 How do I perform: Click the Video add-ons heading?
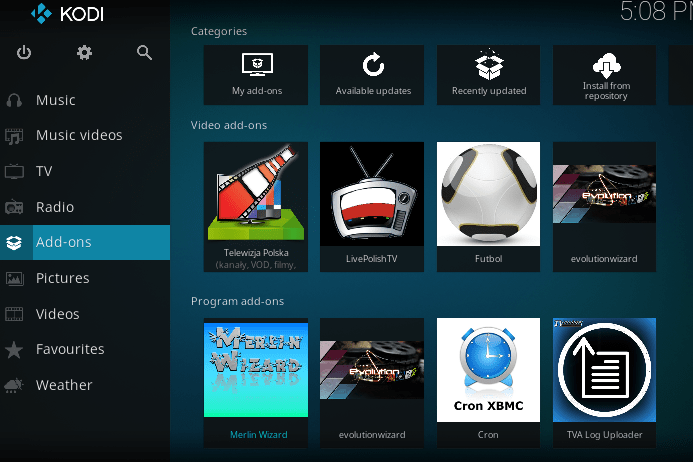[229, 126]
